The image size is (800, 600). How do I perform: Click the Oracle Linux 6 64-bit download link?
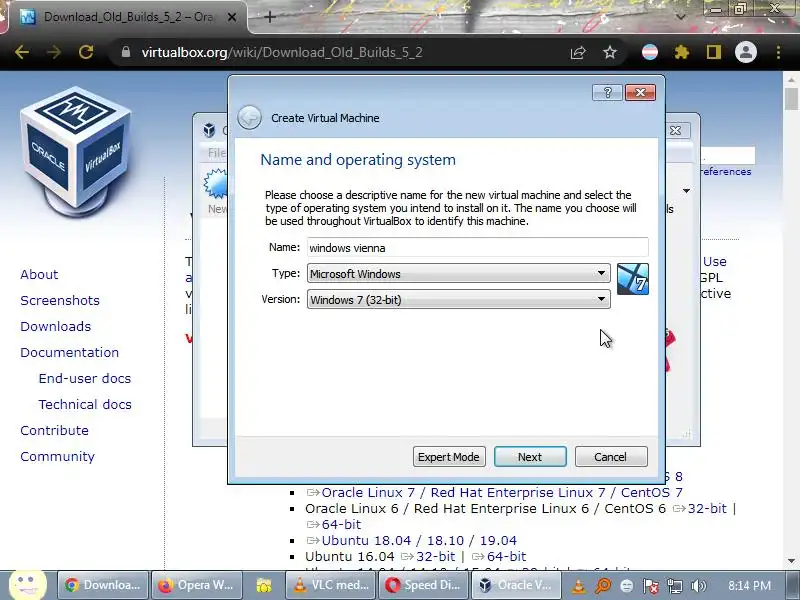[x=341, y=524]
